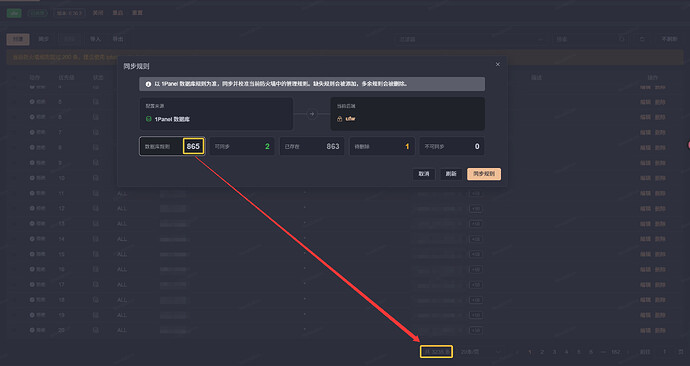Viewport: 690px width, 366px height.
Task: Click the action icon in priority 11 row
Action: pyautogui.click(x=32, y=193)
